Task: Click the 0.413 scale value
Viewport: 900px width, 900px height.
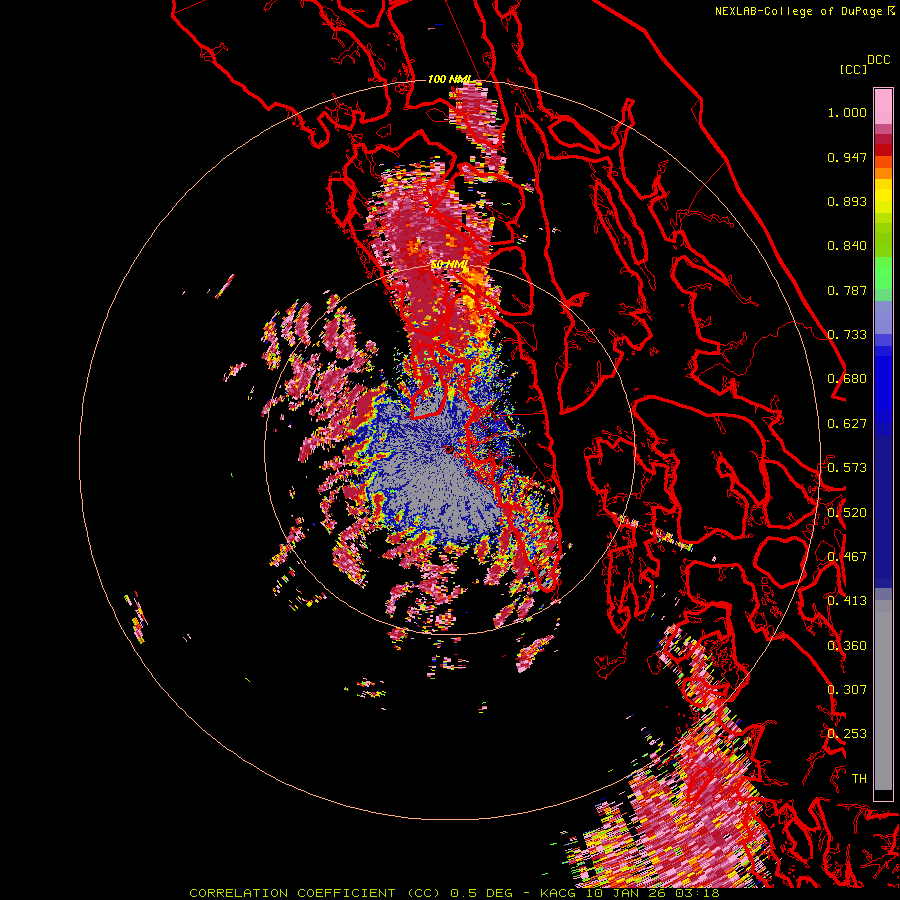Action: coord(847,601)
